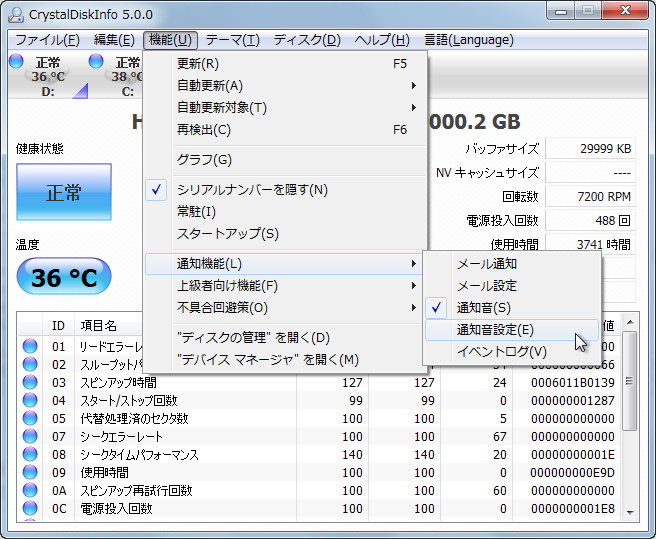The width and height of the screenshot is (656, 539).
Task: Toggle シリアルナンバーを隠す(N) checked option
Action: coord(285,190)
